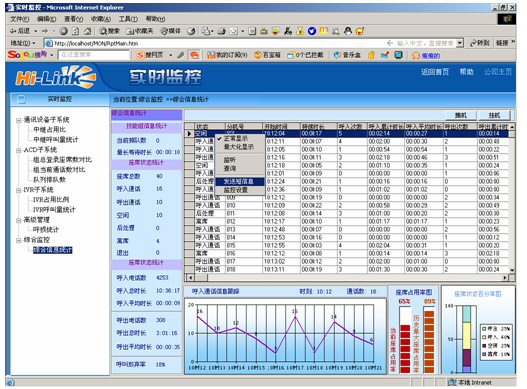The height and width of the screenshot is (389, 527).
Task: Select 发送短信息 in the context menu
Action: pos(239,181)
